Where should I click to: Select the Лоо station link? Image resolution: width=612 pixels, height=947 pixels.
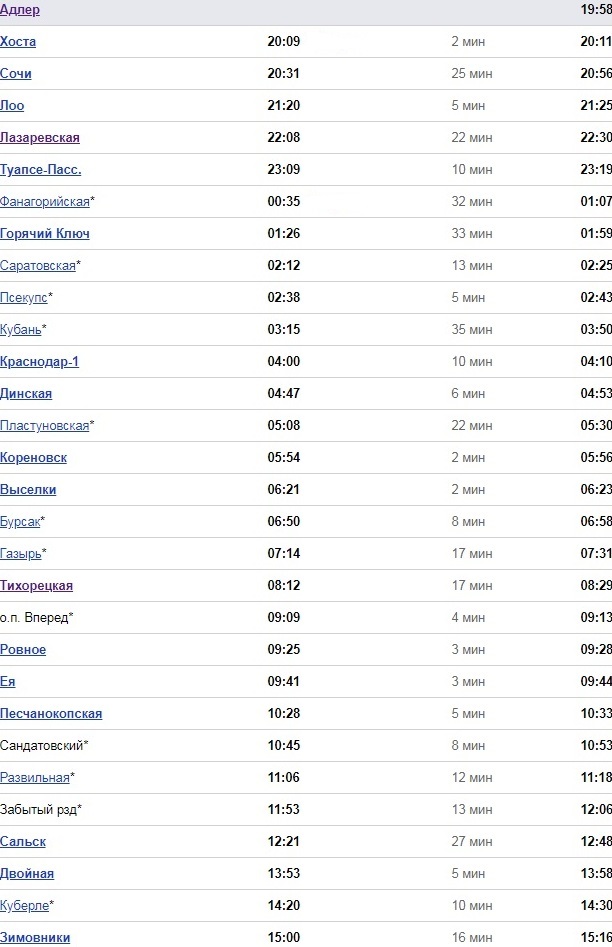tap(12, 106)
